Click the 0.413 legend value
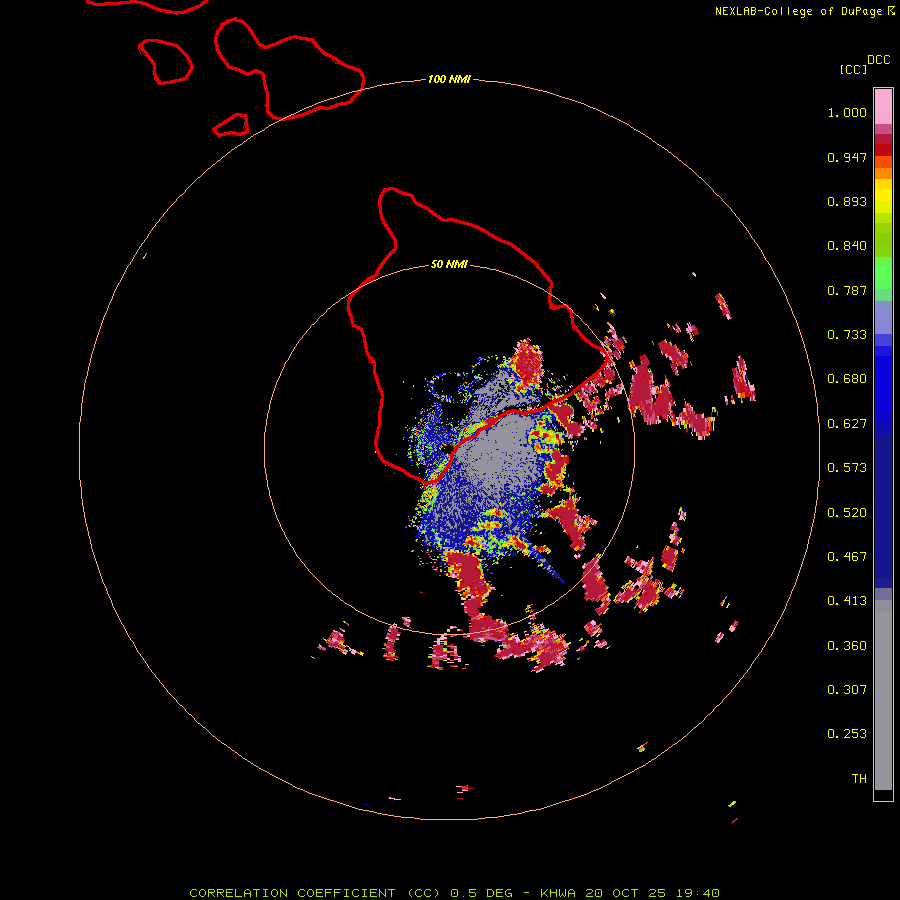This screenshot has height=900, width=900. point(847,601)
